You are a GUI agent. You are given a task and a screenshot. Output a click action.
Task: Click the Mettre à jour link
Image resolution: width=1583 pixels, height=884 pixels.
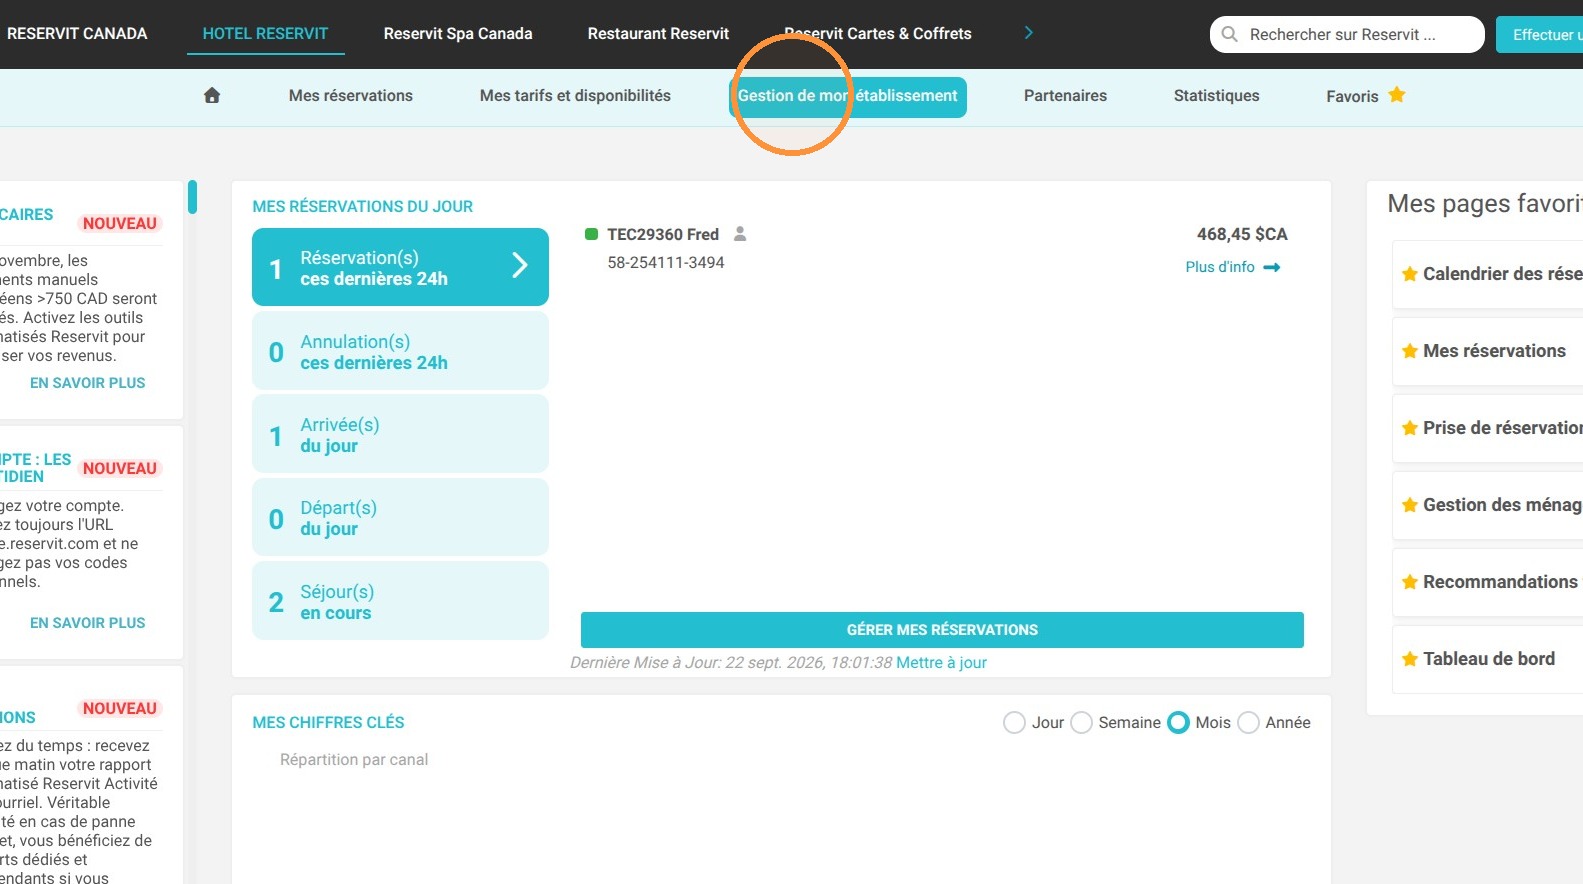click(x=941, y=662)
